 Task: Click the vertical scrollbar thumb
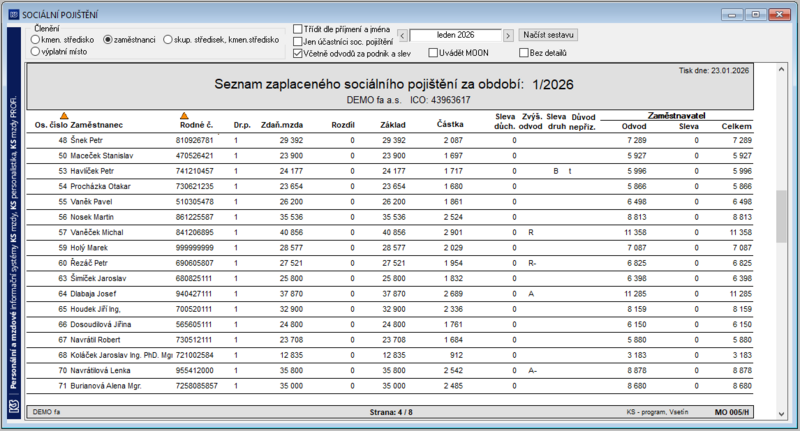[x=781, y=217]
